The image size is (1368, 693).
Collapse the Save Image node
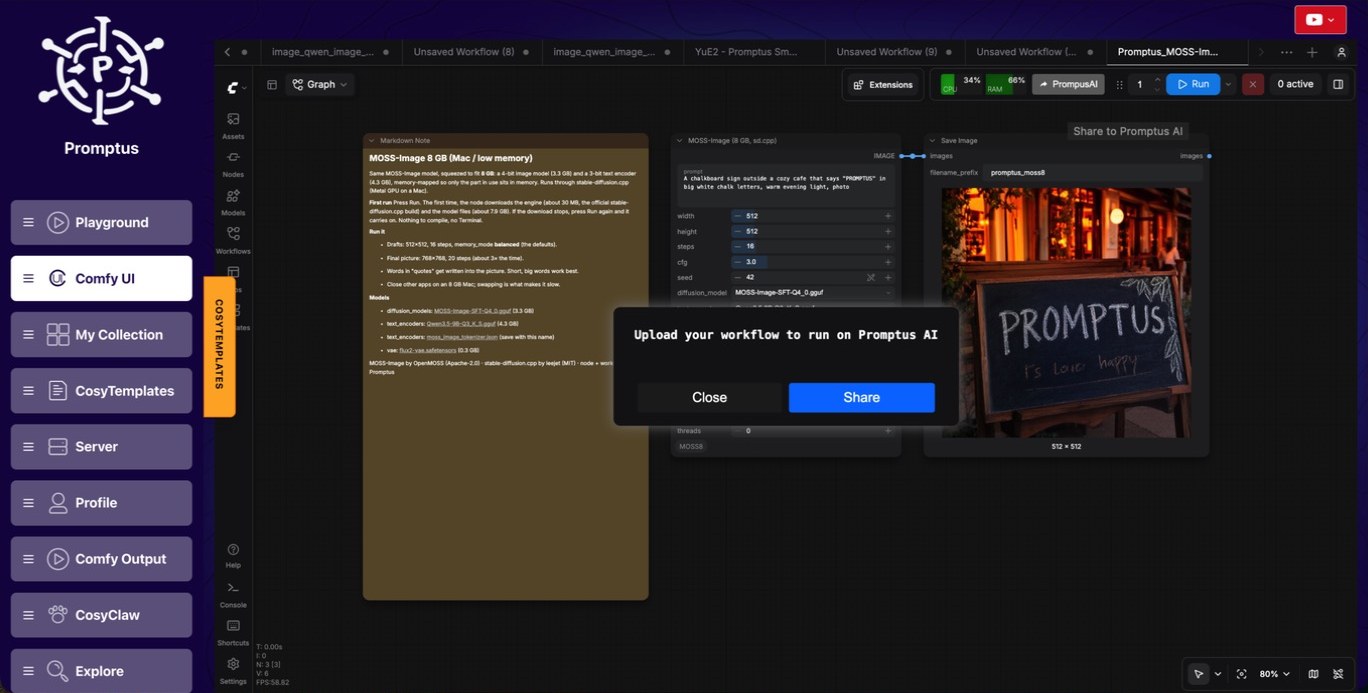point(932,141)
